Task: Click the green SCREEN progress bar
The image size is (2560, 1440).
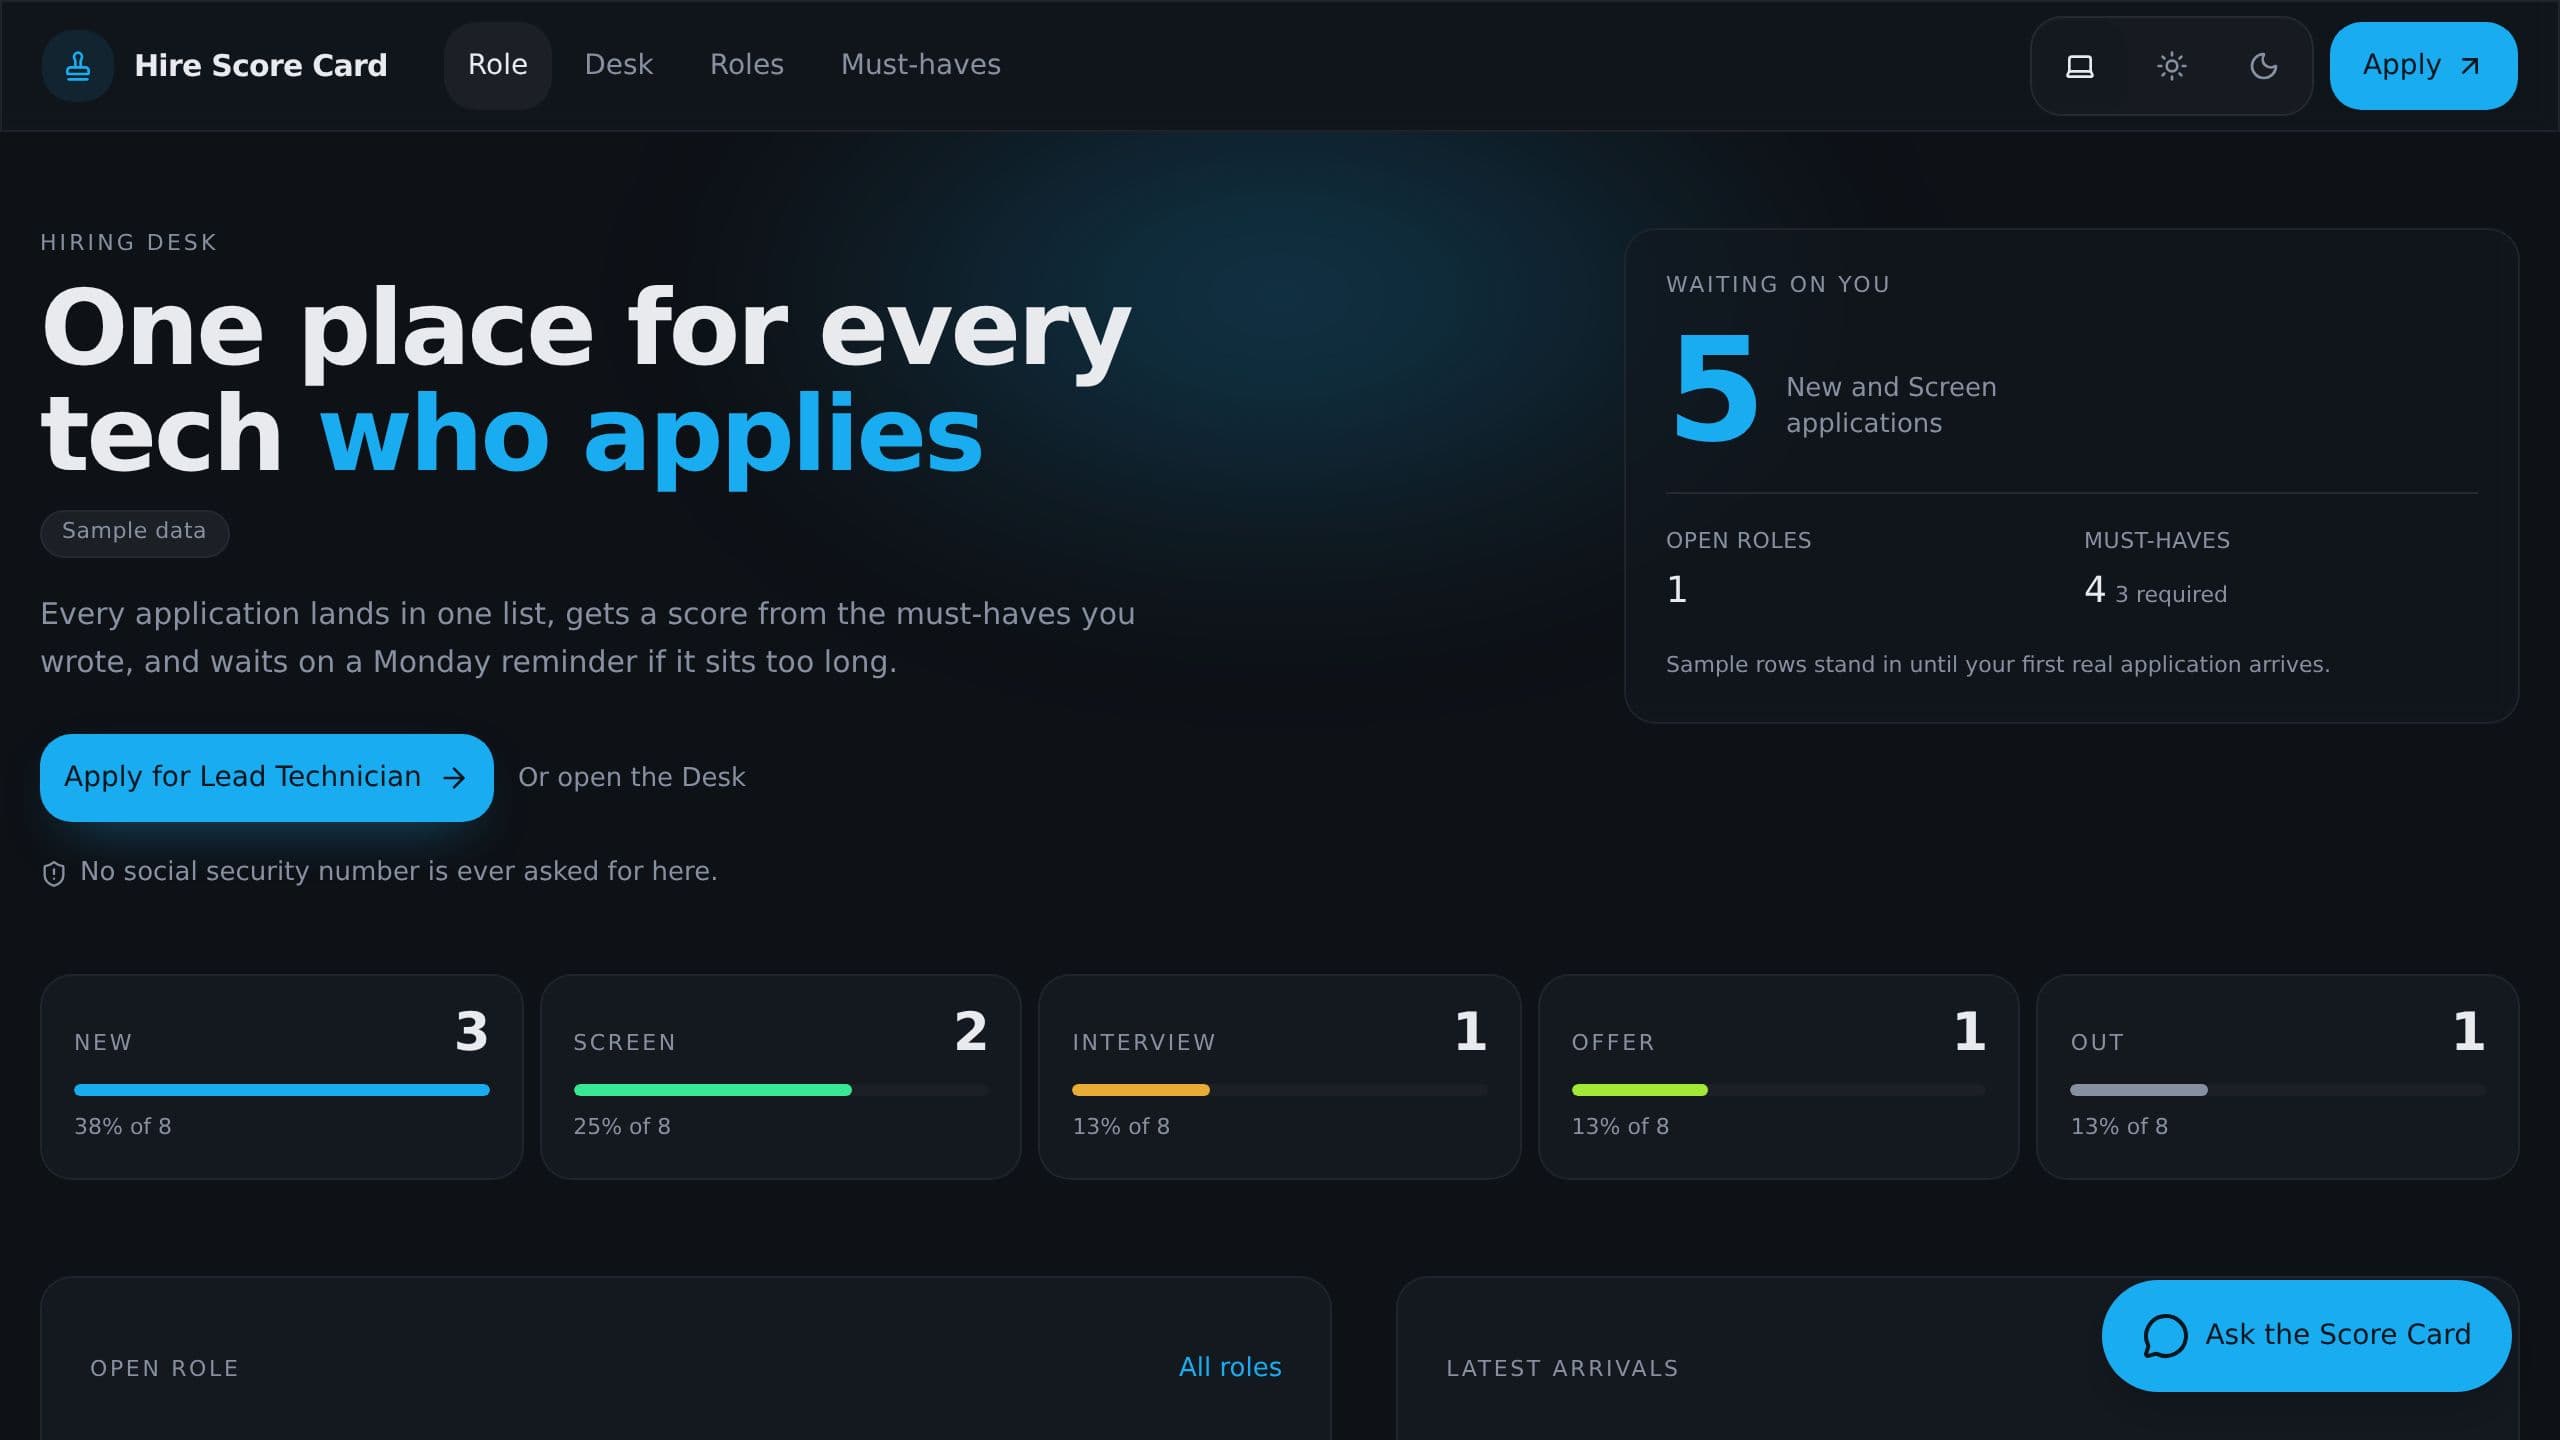Action: click(712, 1090)
